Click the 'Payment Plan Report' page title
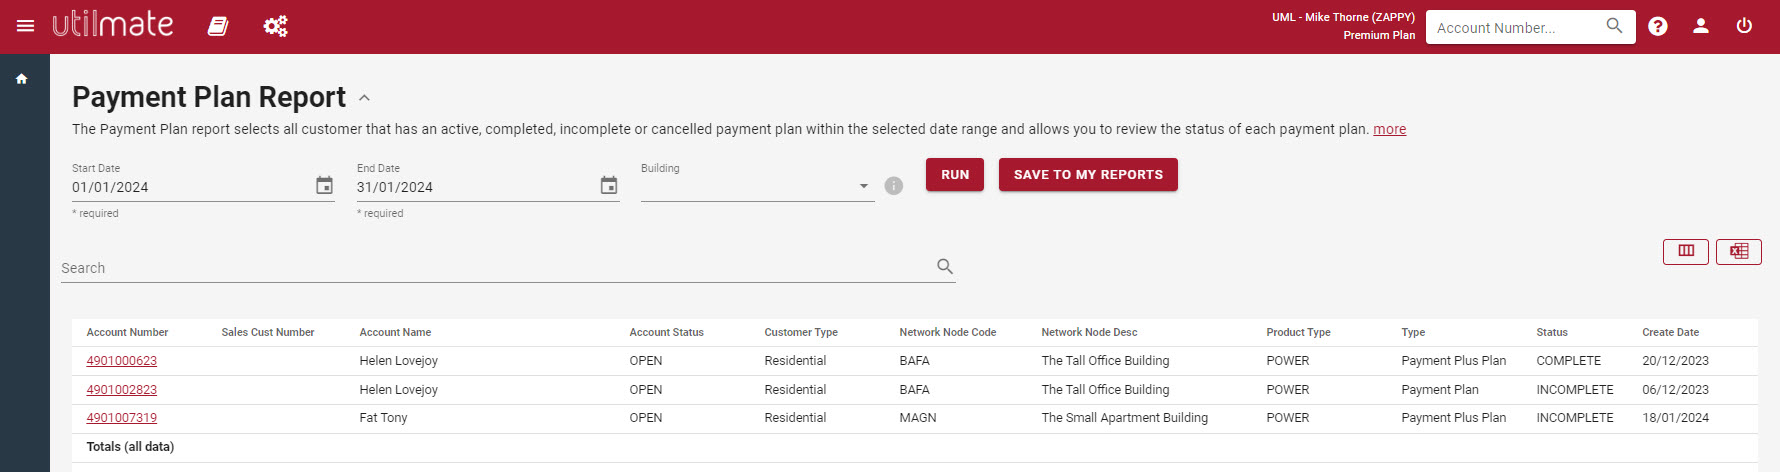This screenshot has height=472, width=1780. tap(209, 97)
